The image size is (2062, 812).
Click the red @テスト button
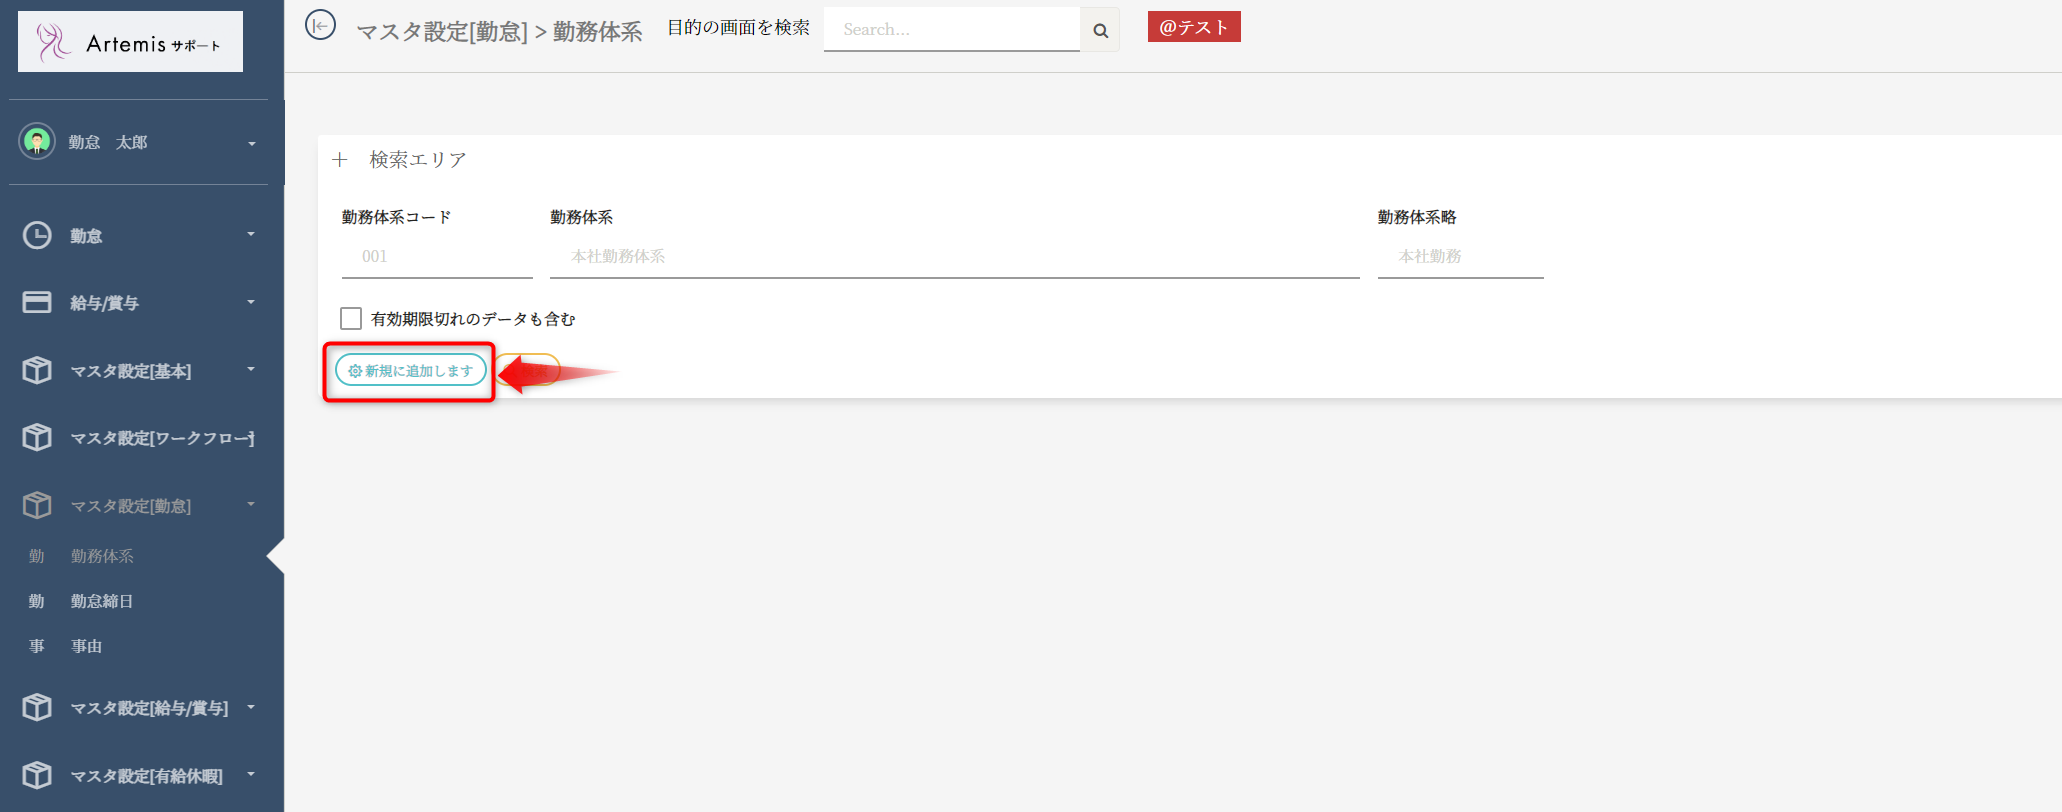tap(1193, 27)
